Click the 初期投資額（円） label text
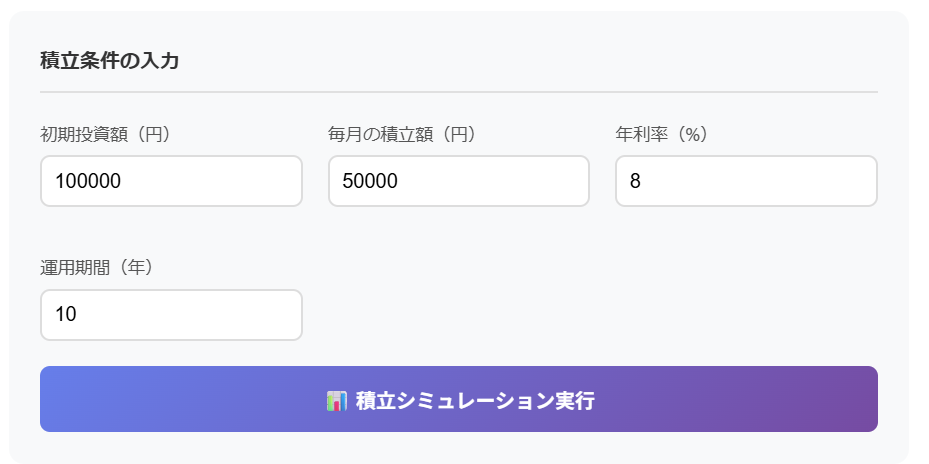Image resolution: width=929 pixels, height=464 pixels. click(x=106, y=134)
